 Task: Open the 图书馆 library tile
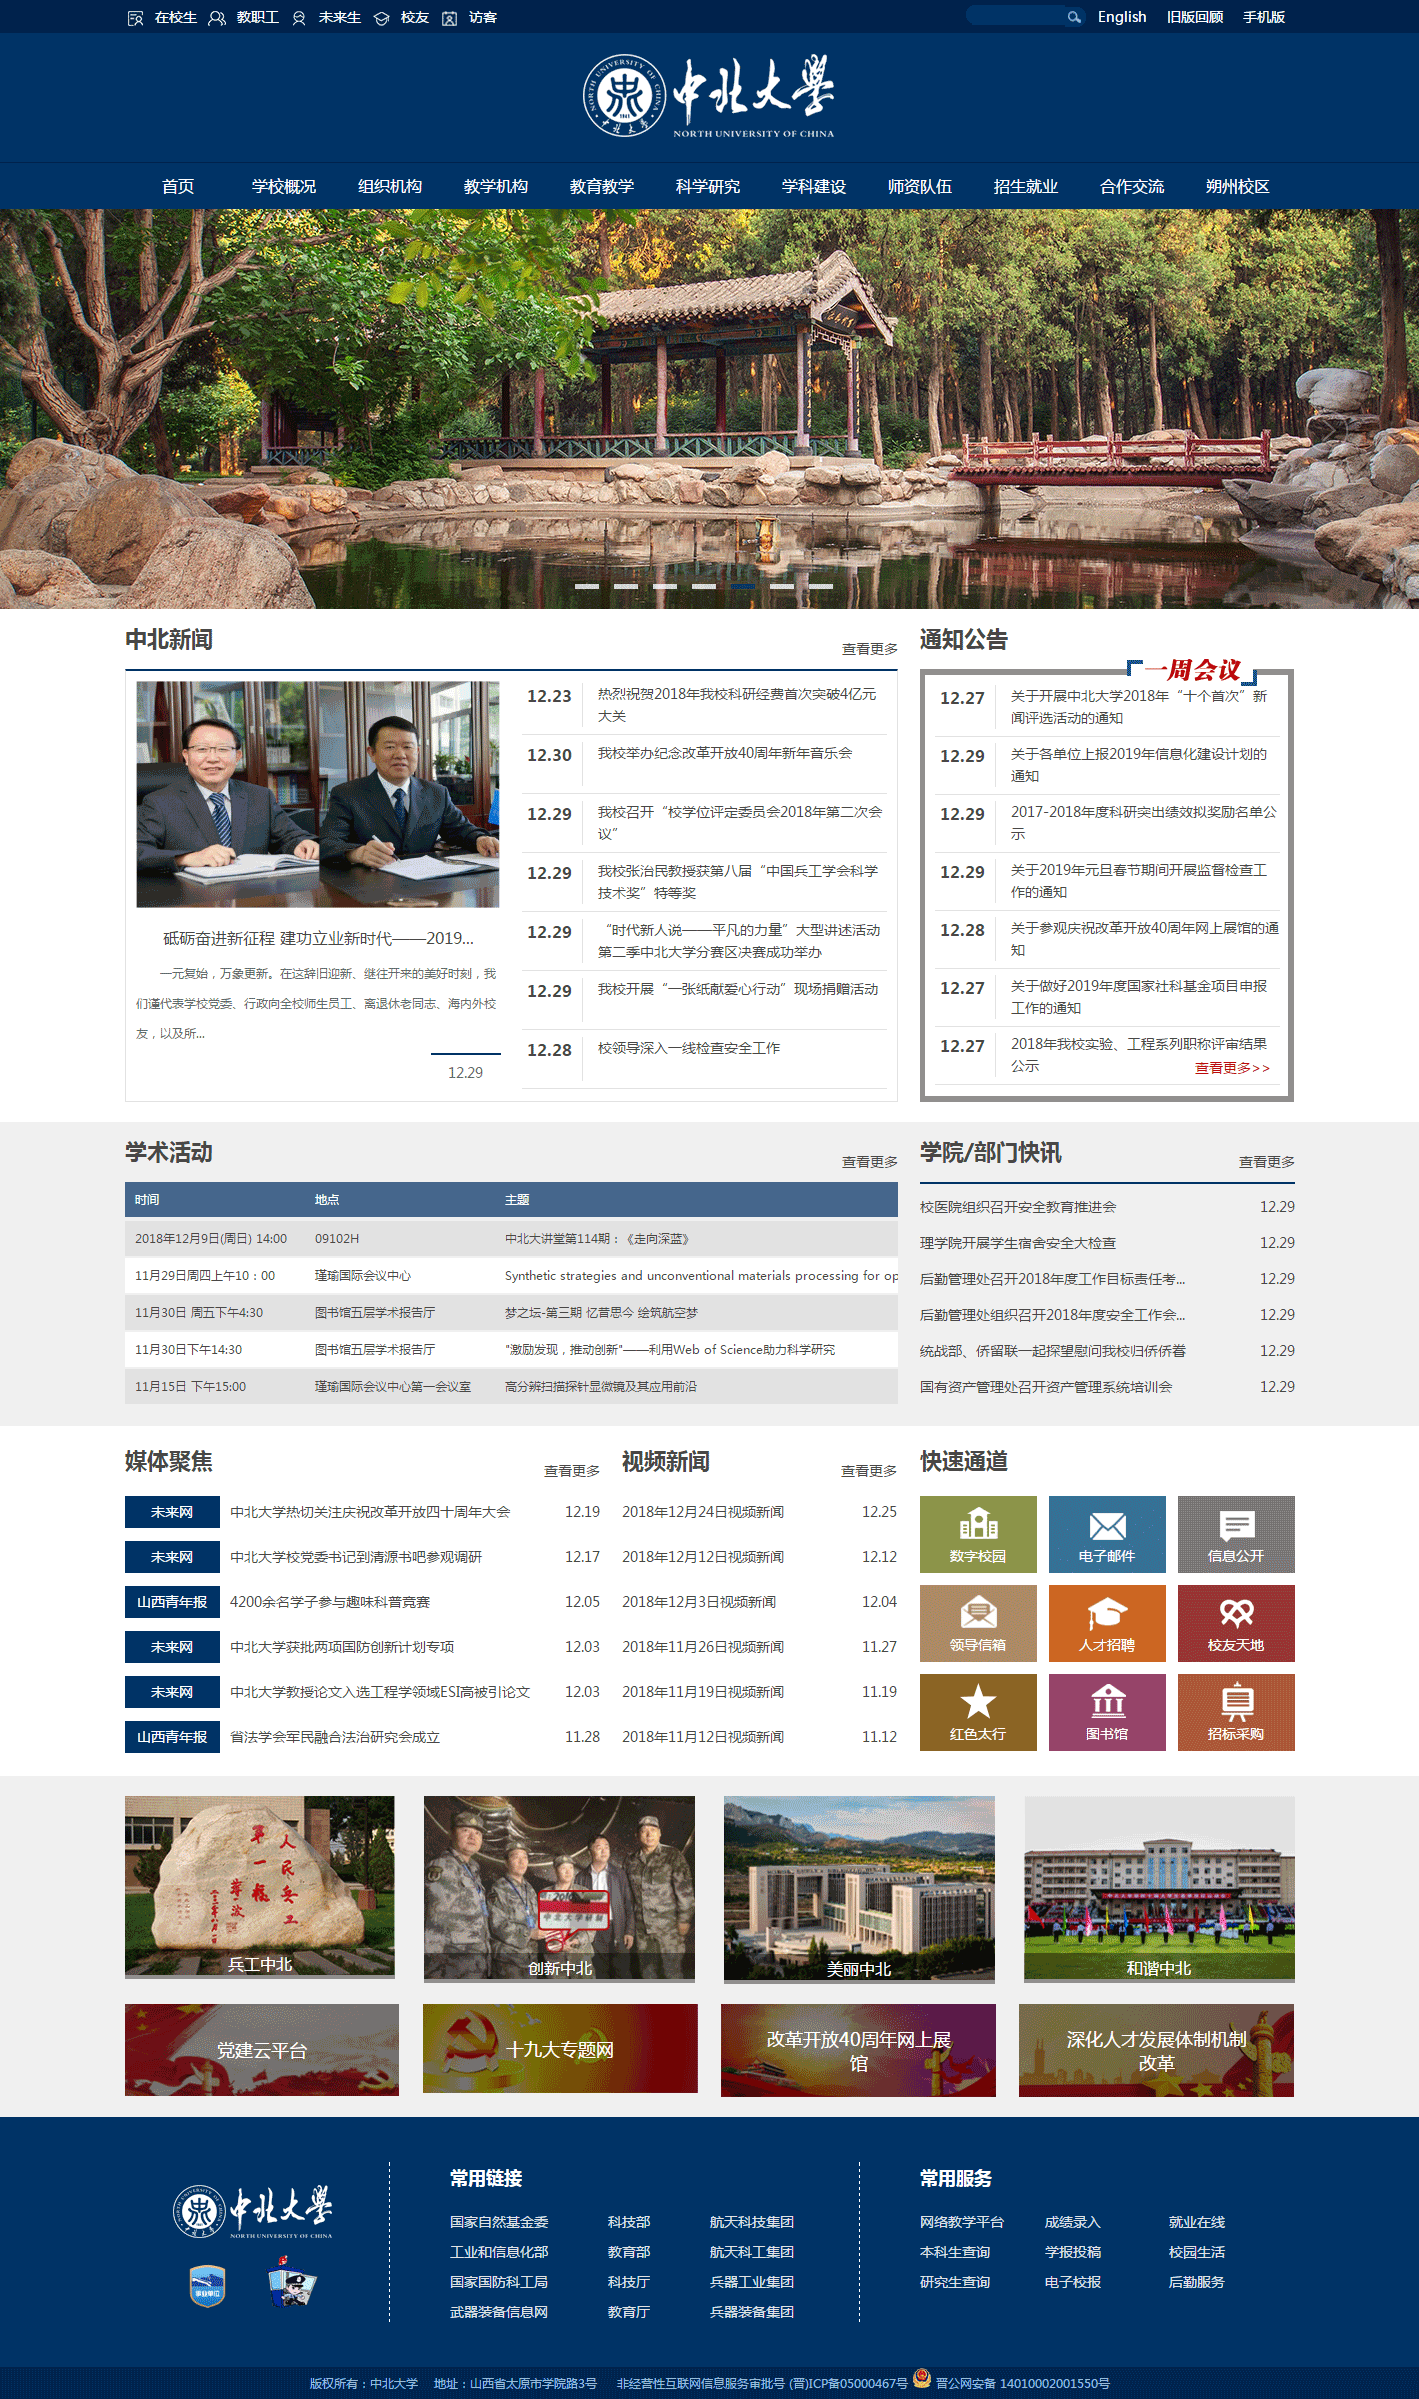click(1107, 1712)
